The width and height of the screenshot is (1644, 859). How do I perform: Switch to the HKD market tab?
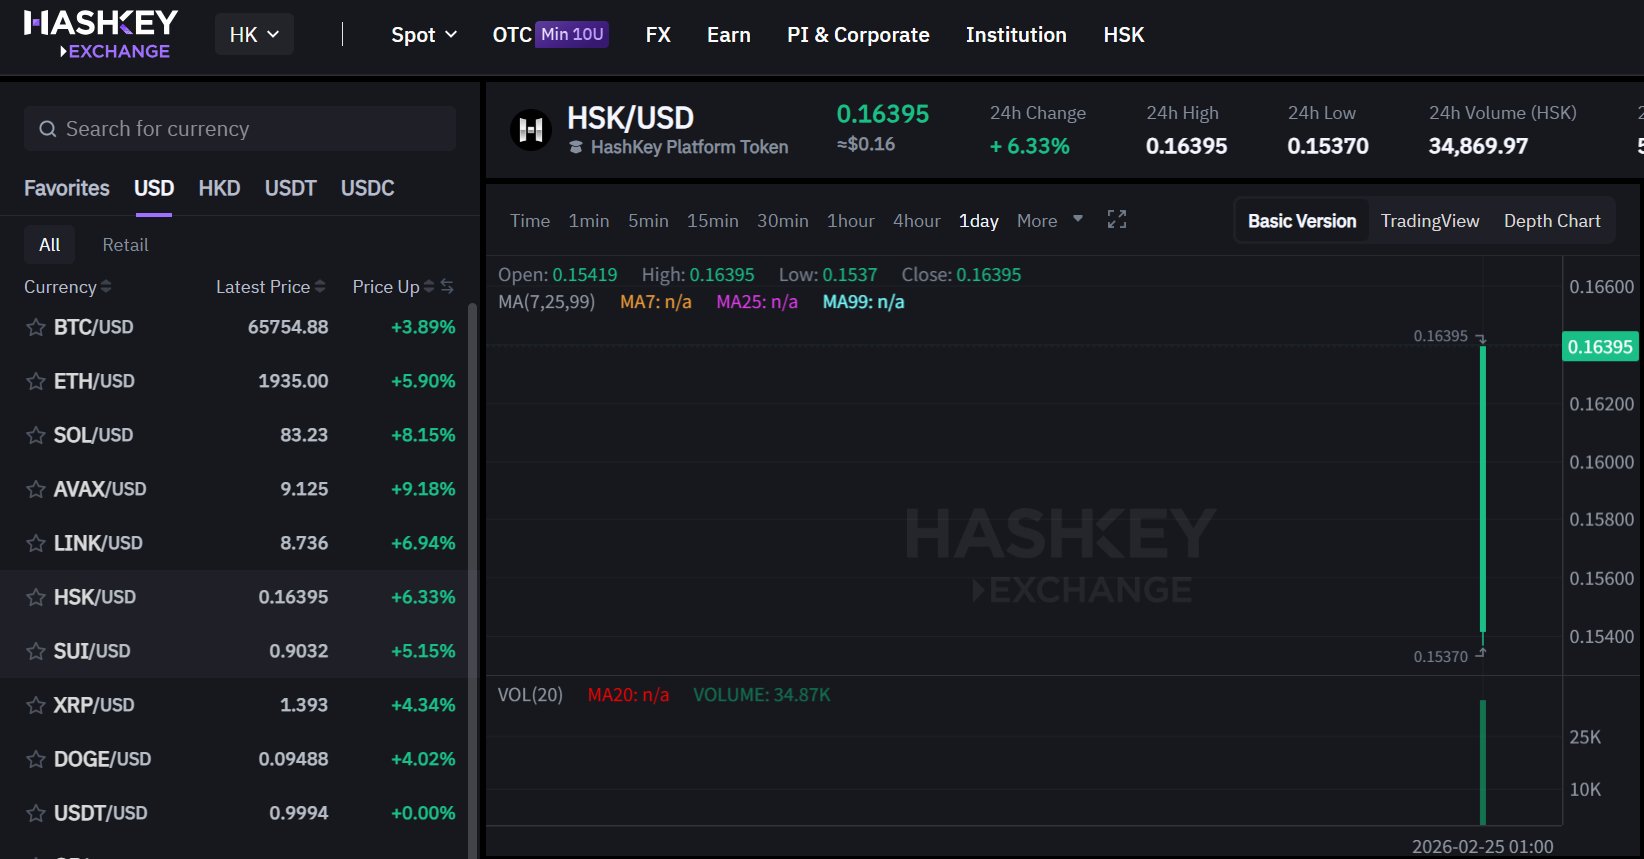point(219,188)
